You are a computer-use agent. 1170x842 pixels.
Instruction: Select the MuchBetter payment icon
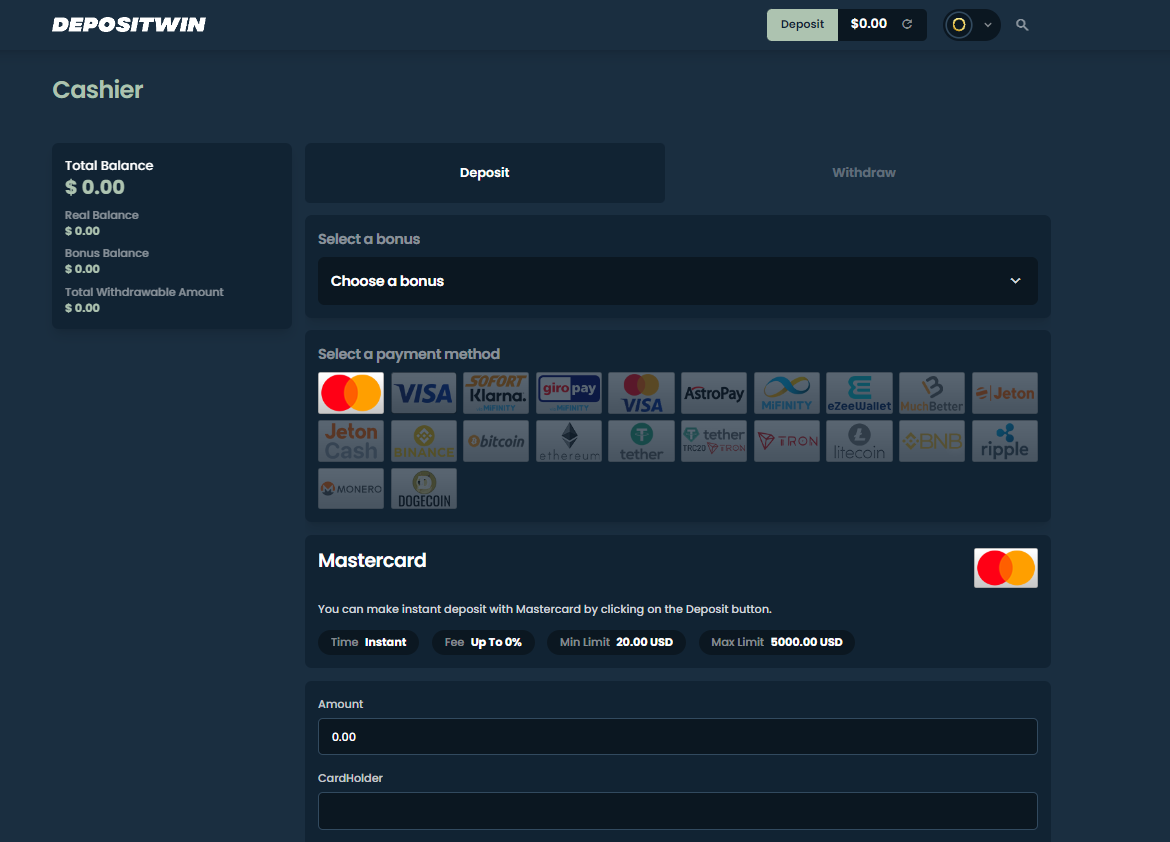(x=932, y=393)
